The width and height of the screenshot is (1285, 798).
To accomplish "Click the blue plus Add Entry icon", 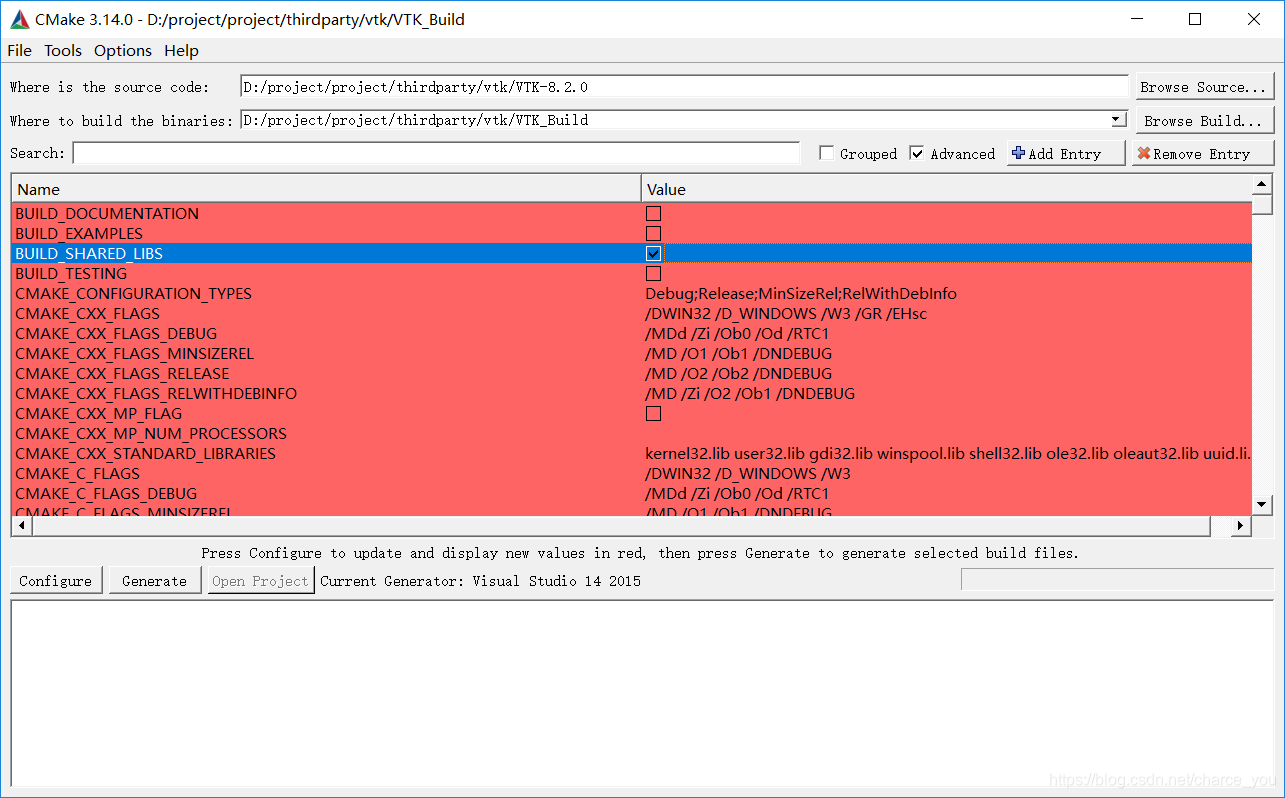I will click(1018, 153).
